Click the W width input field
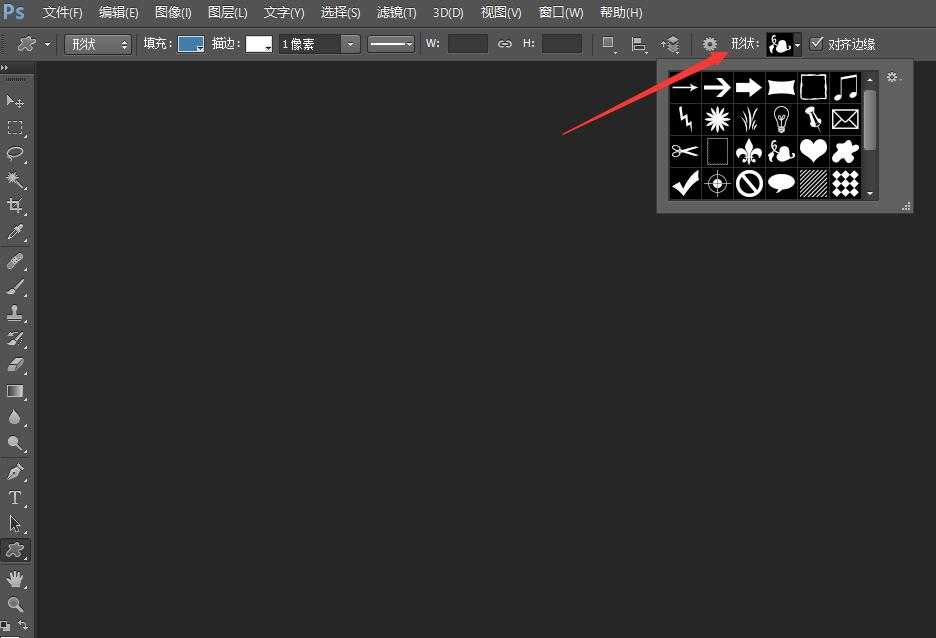 pos(468,44)
